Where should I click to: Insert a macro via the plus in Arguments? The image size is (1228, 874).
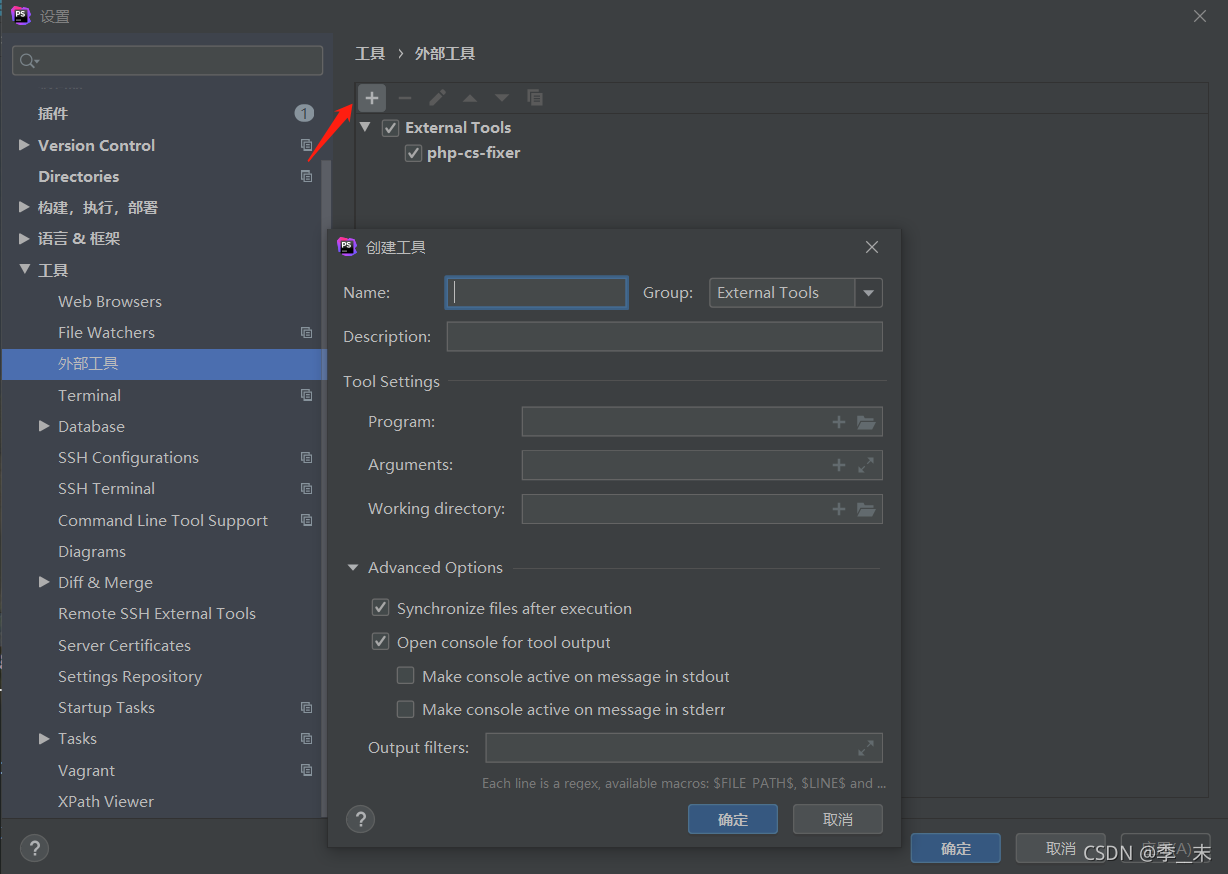point(838,464)
